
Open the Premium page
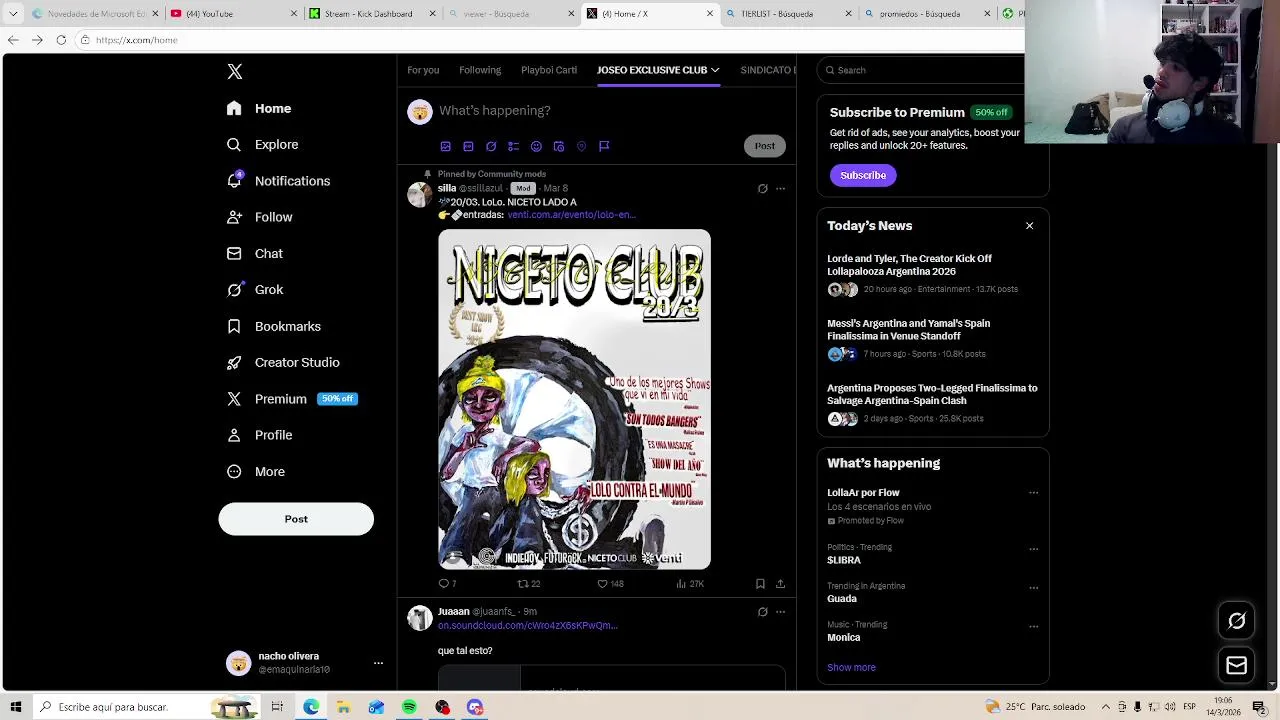click(x=291, y=399)
